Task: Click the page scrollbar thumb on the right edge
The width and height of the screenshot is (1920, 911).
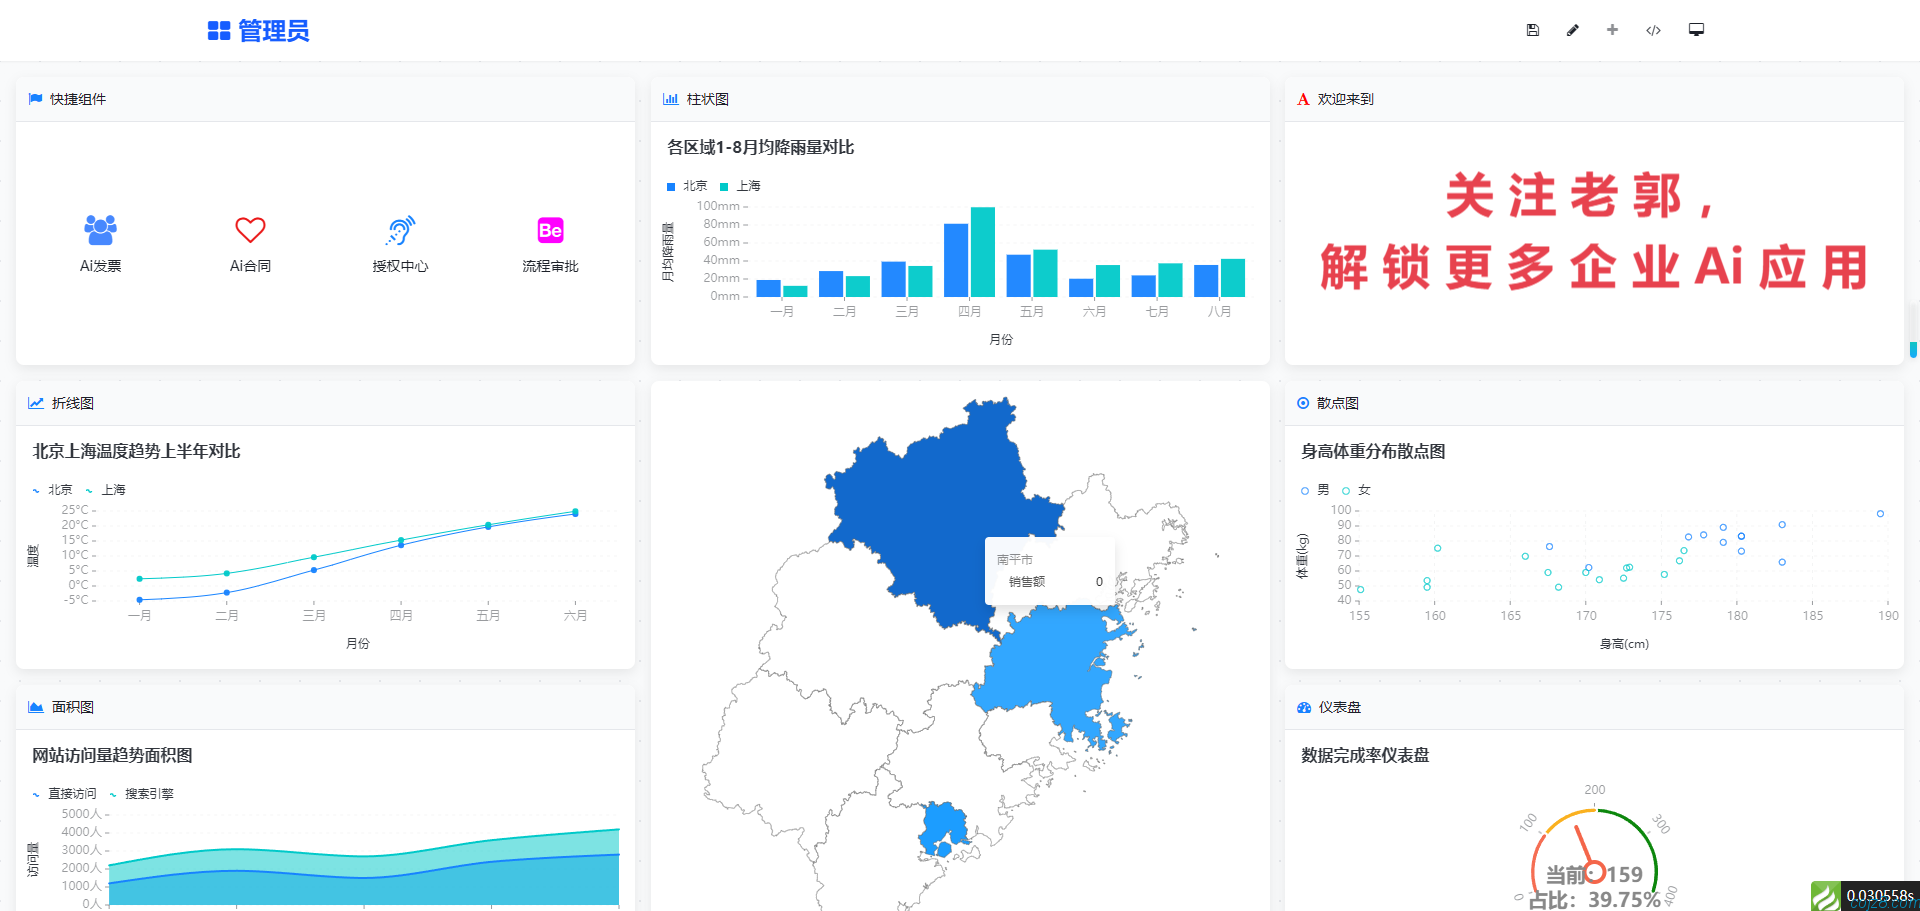Action: (x=1913, y=349)
